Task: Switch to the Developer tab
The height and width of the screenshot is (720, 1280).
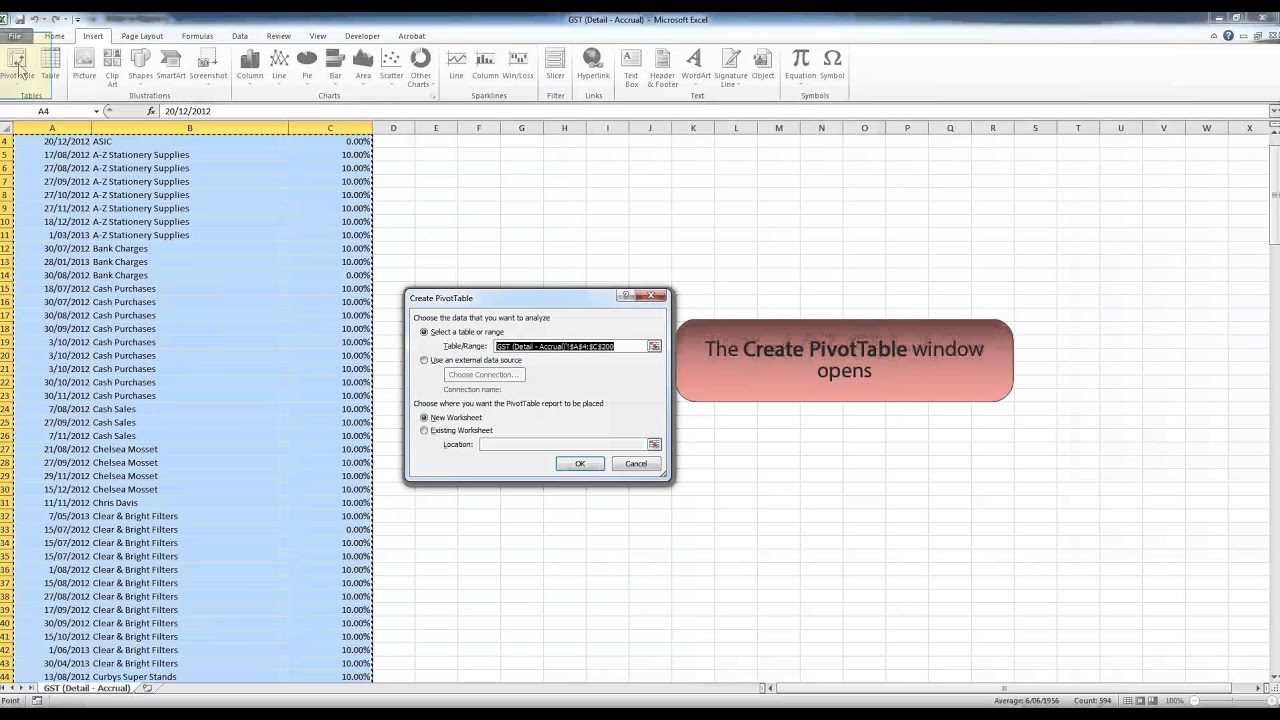Action: [363, 36]
